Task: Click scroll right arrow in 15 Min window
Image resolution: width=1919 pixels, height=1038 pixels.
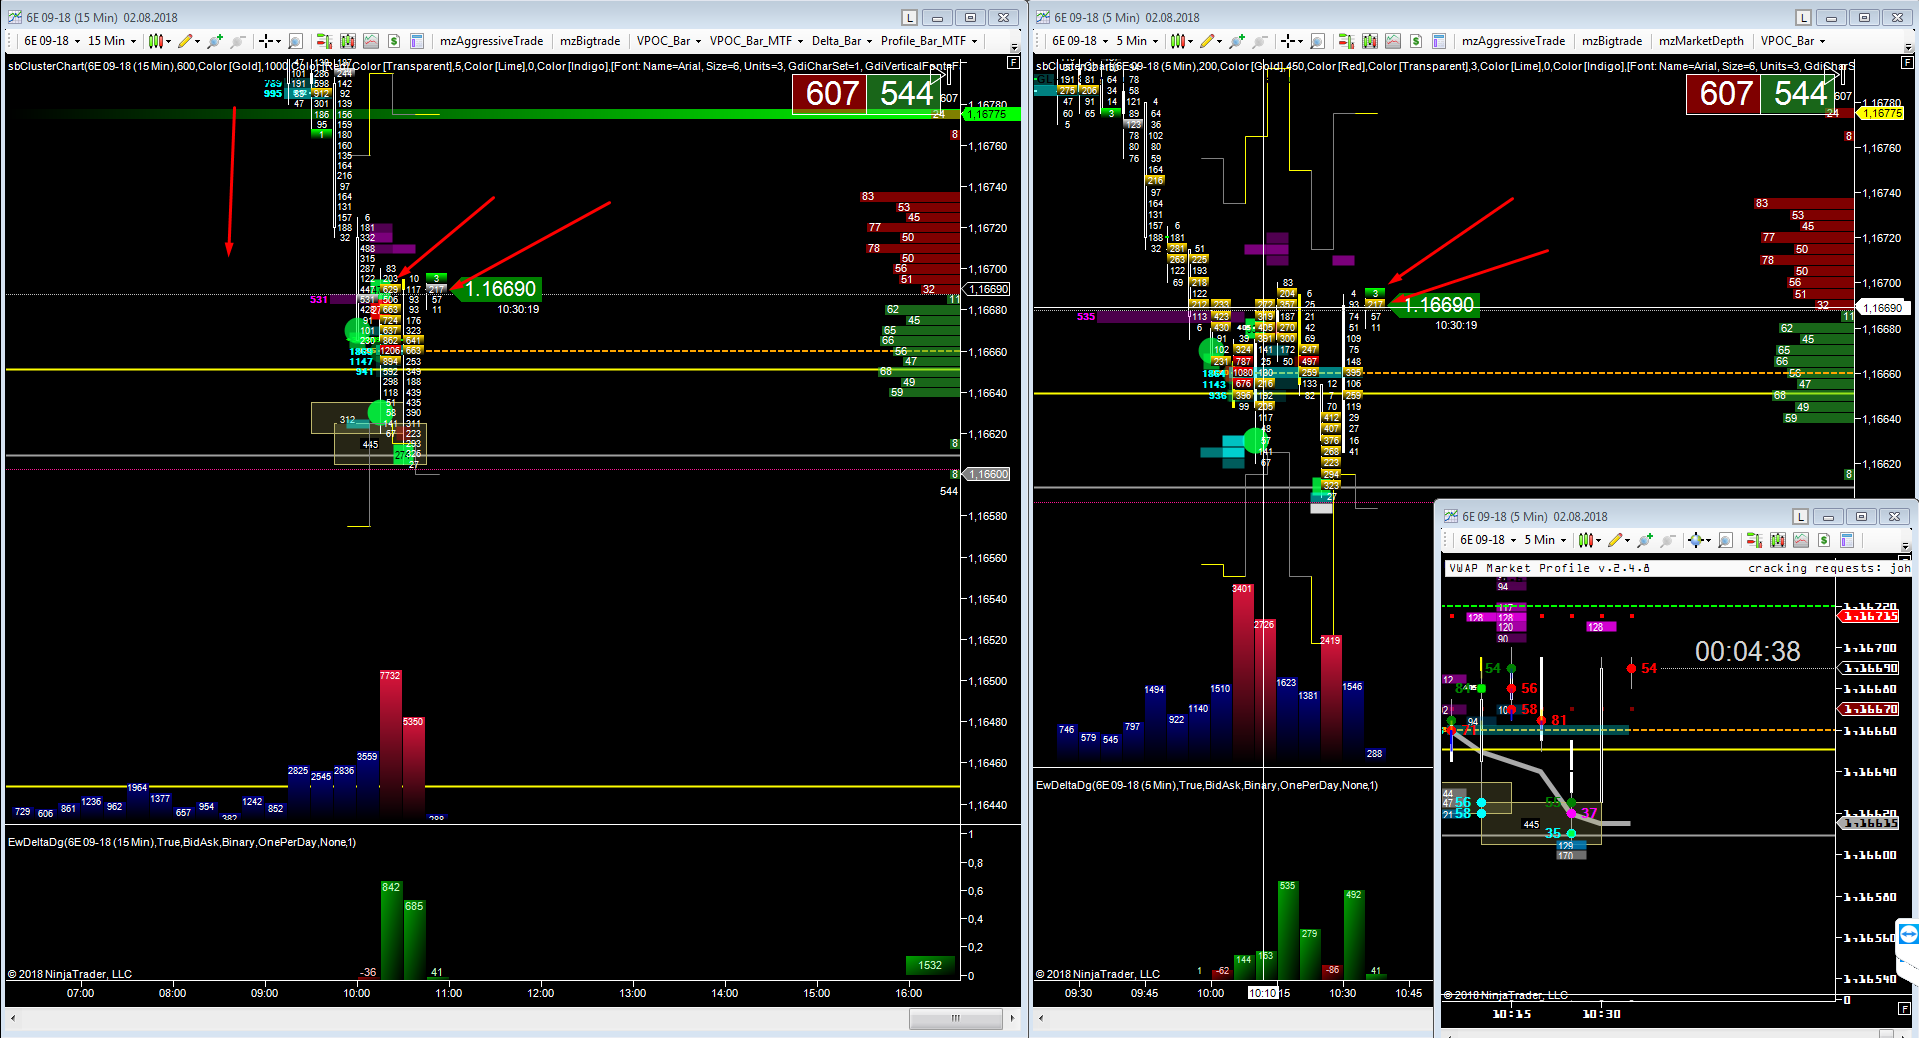Action: point(1012,1018)
